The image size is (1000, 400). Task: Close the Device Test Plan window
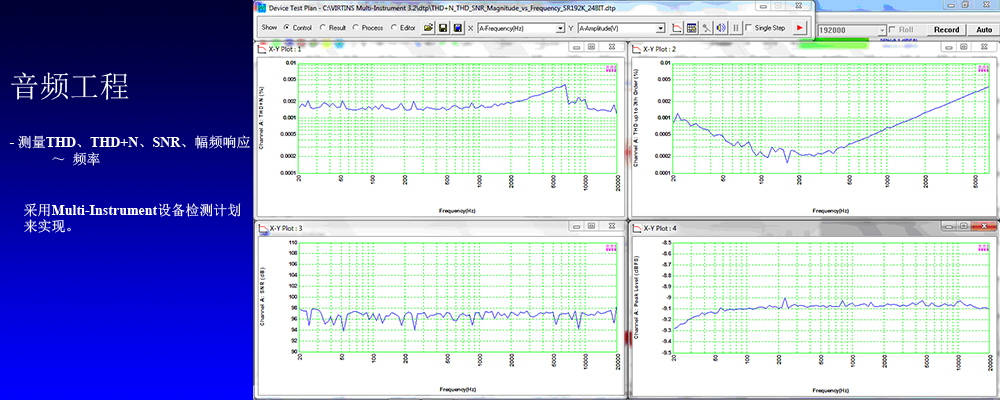(x=800, y=5)
